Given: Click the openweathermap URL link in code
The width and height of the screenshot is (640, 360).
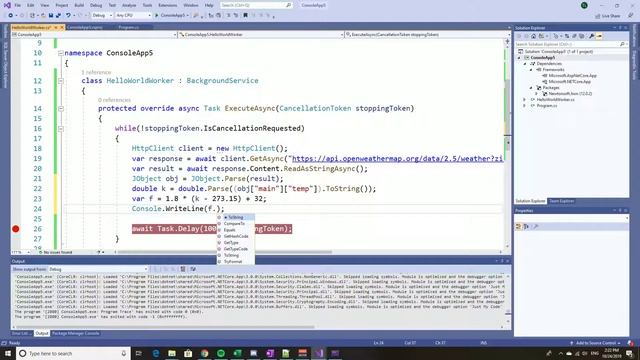Looking at the screenshot, I should pyautogui.click(x=398, y=159).
